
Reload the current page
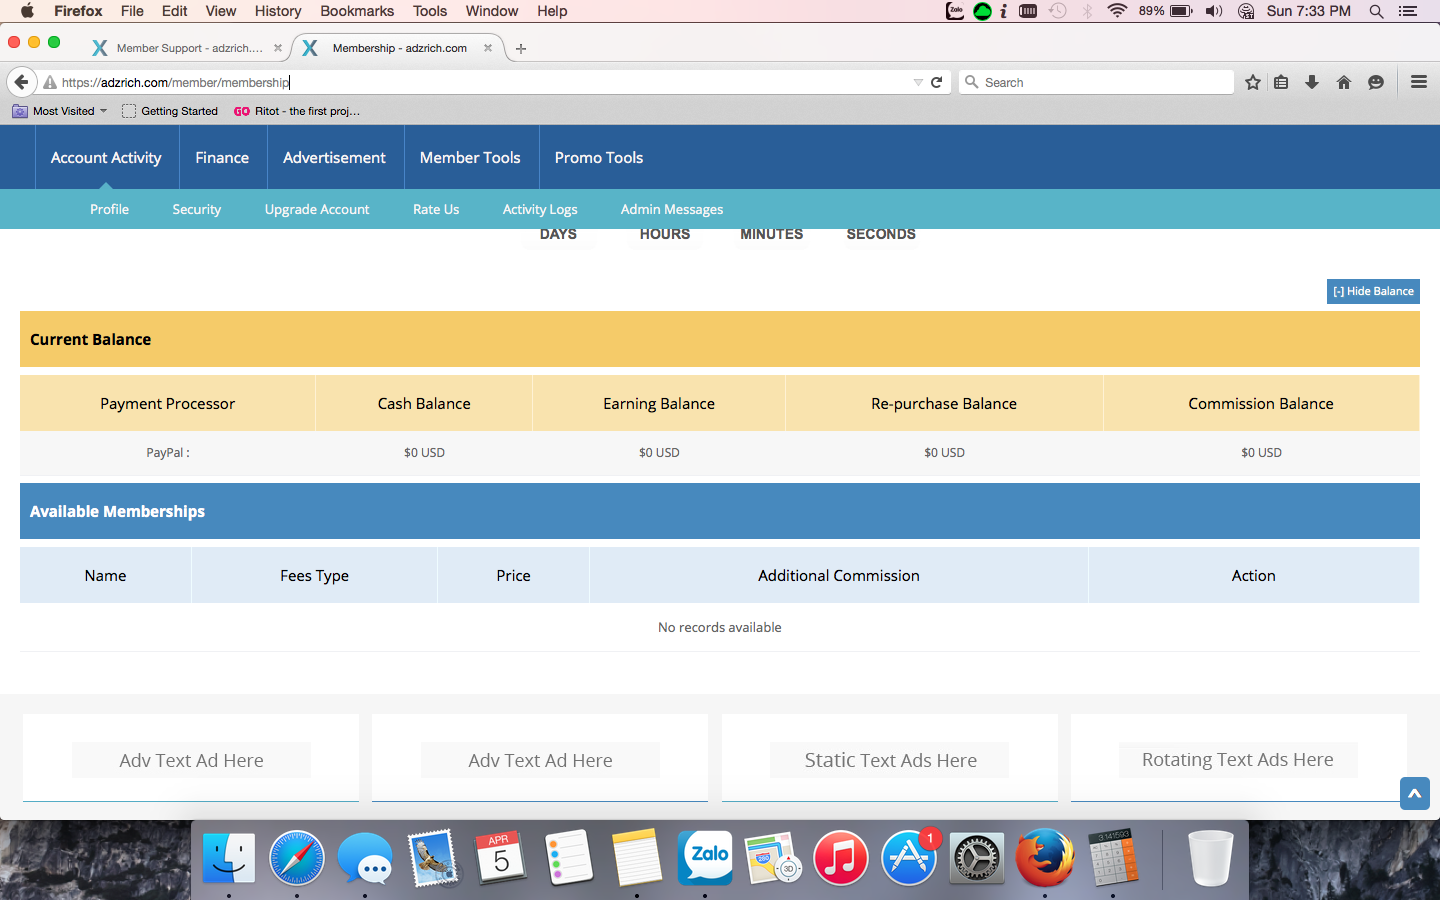pyautogui.click(x=937, y=82)
